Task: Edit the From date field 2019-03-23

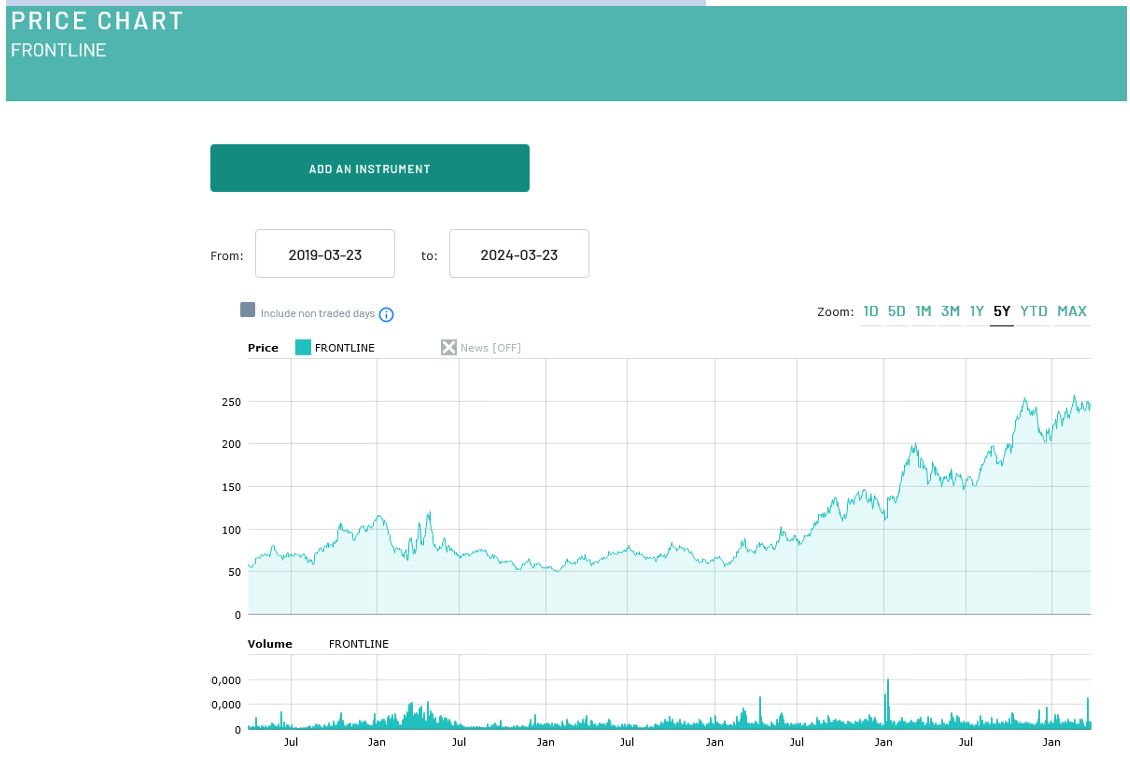Action: [x=325, y=254]
